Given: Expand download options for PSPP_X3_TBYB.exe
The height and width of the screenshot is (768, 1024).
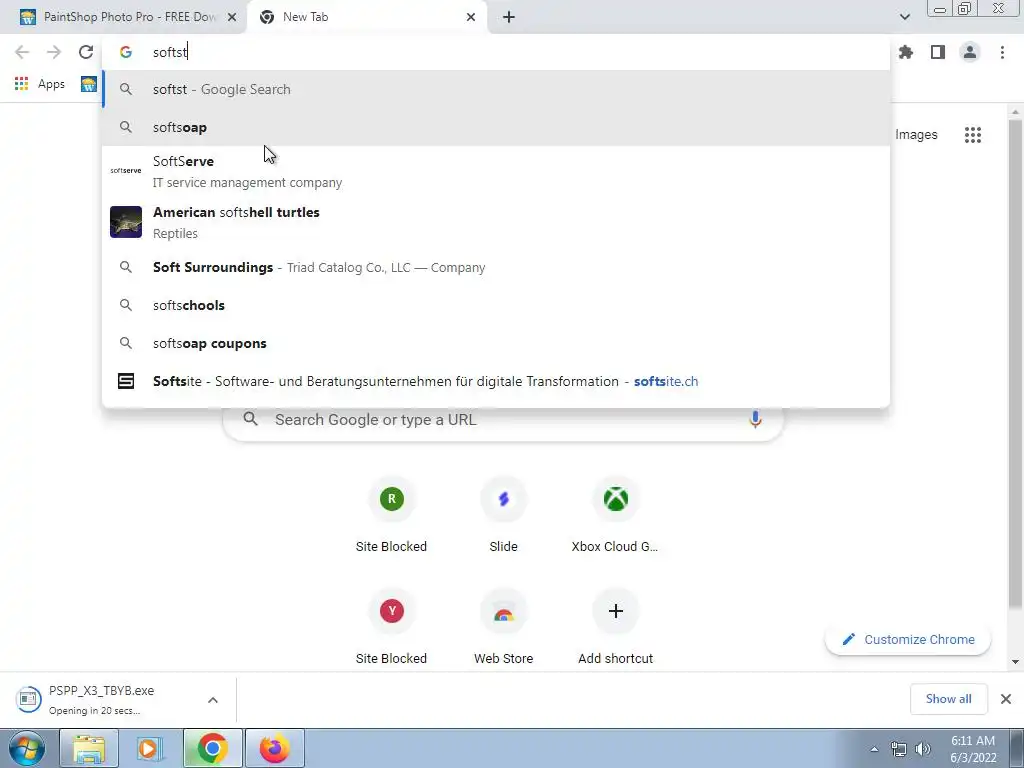Looking at the screenshot, I should 213,700.
